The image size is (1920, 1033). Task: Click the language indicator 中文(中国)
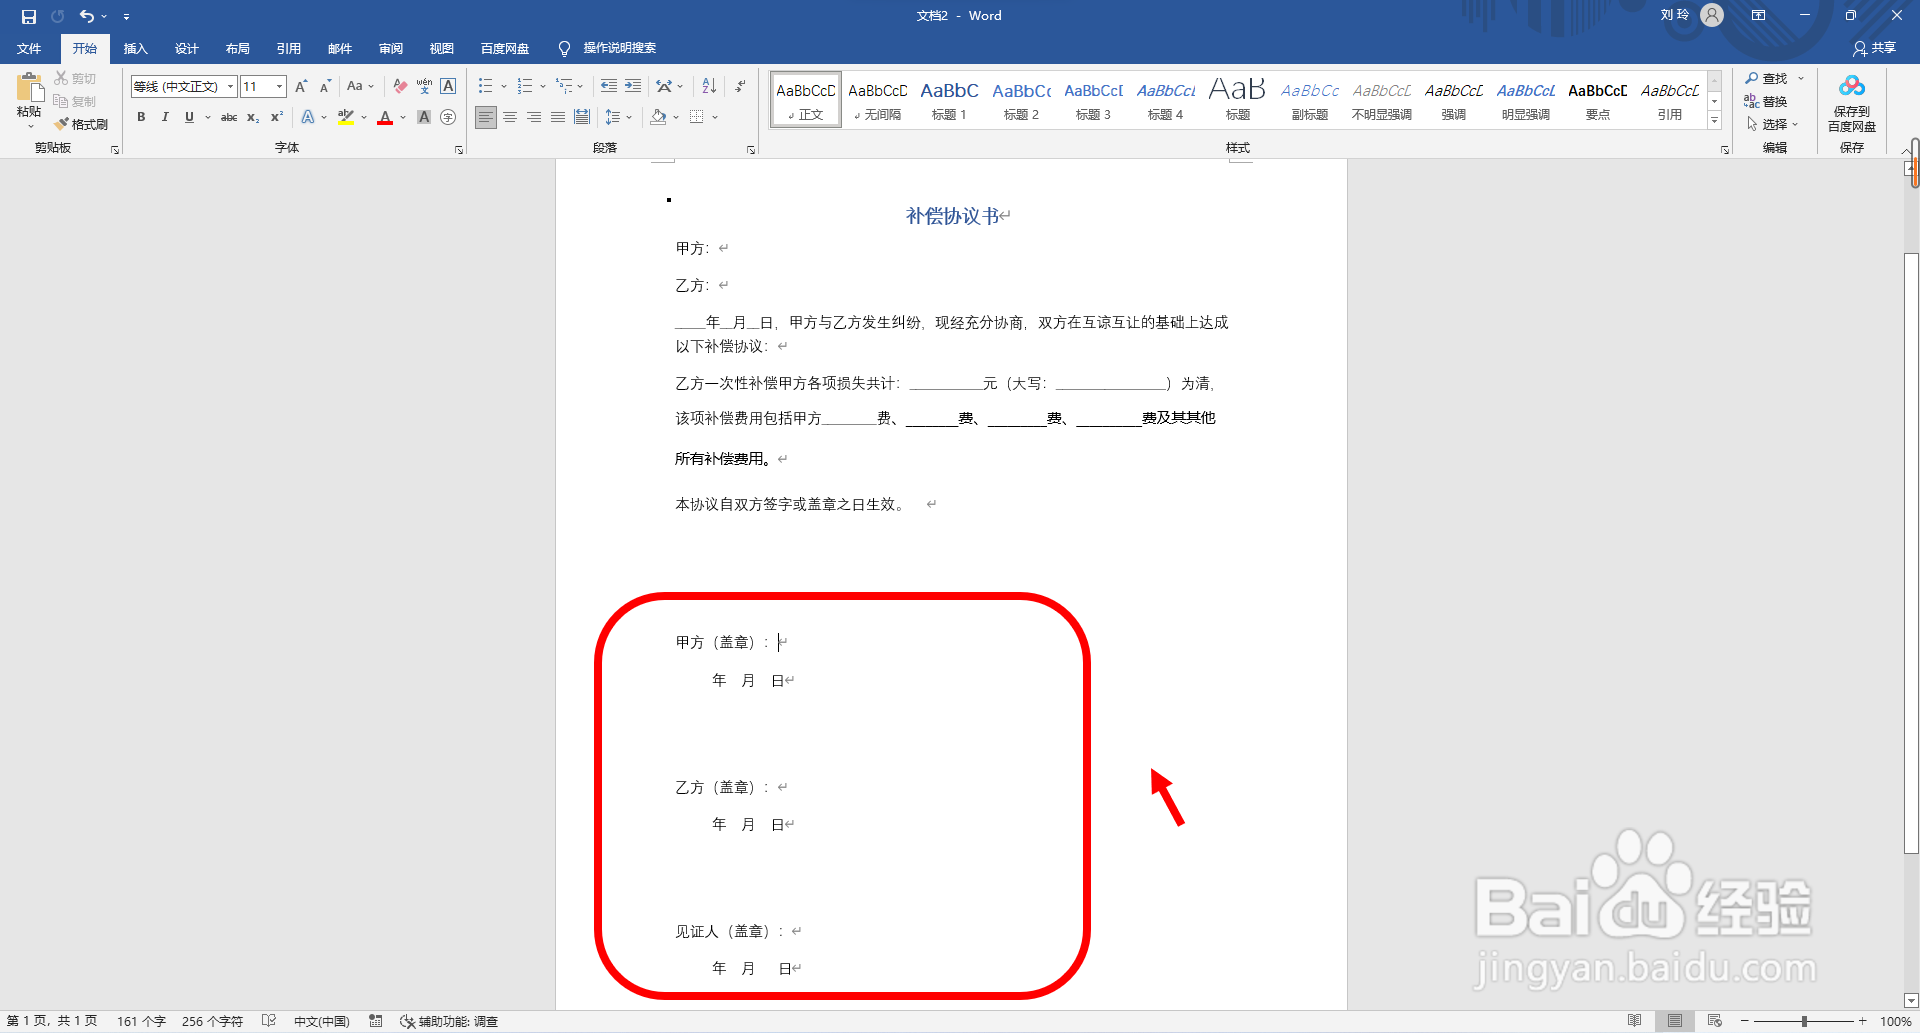(321, 1021)
